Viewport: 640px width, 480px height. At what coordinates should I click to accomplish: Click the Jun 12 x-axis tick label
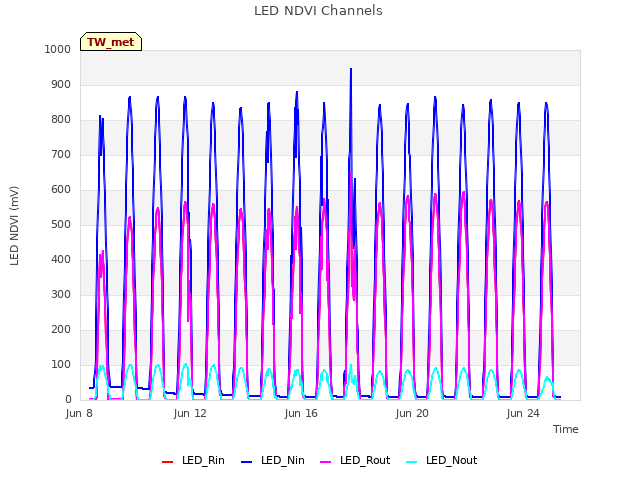190,413
